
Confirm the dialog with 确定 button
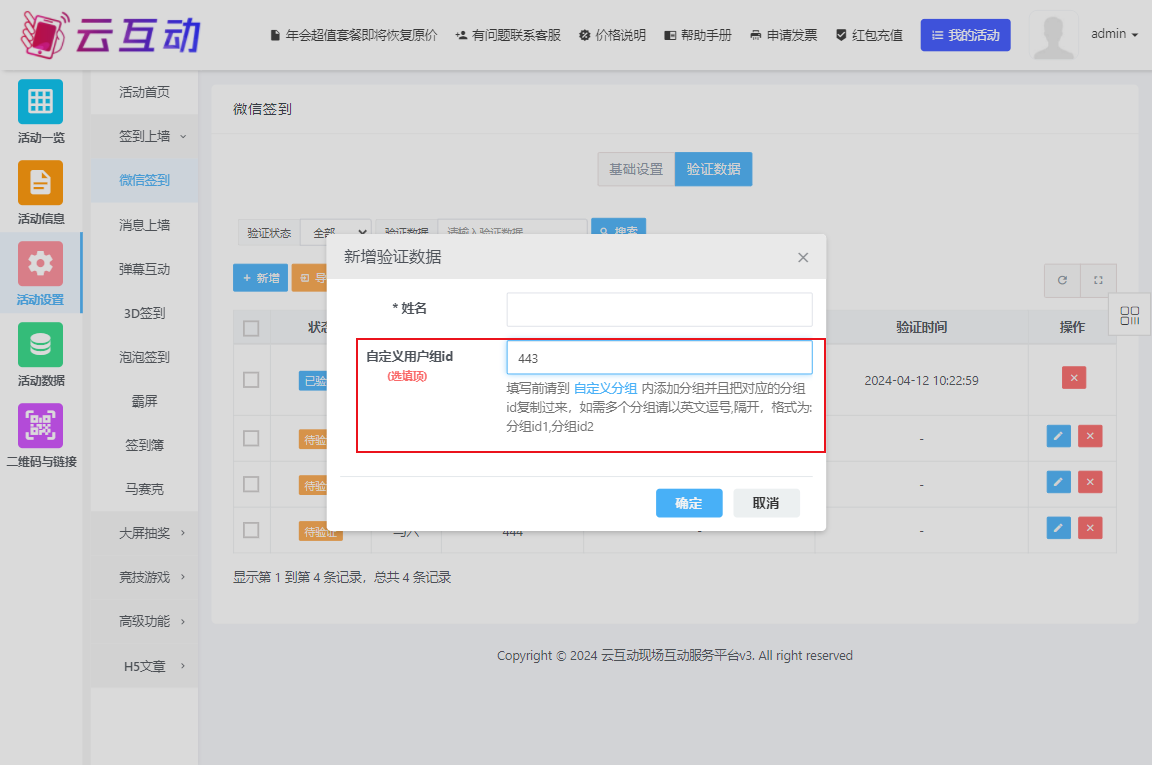click(x=688, y=503)
